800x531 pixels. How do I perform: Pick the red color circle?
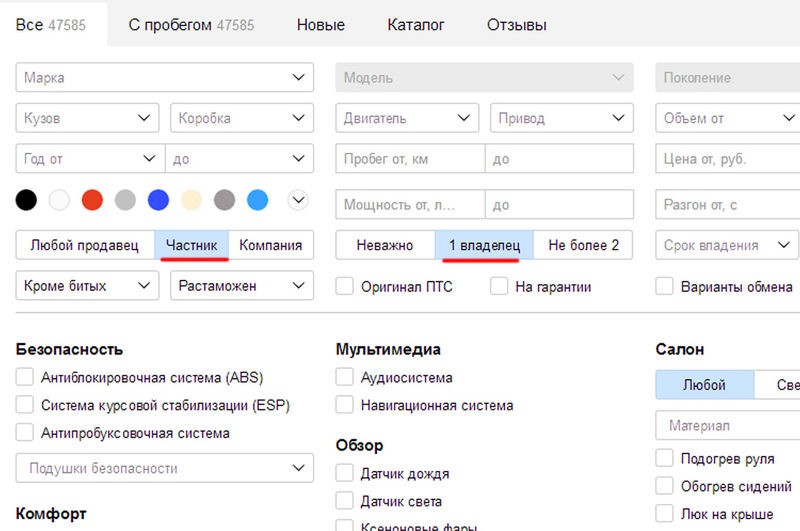(92, 201)
